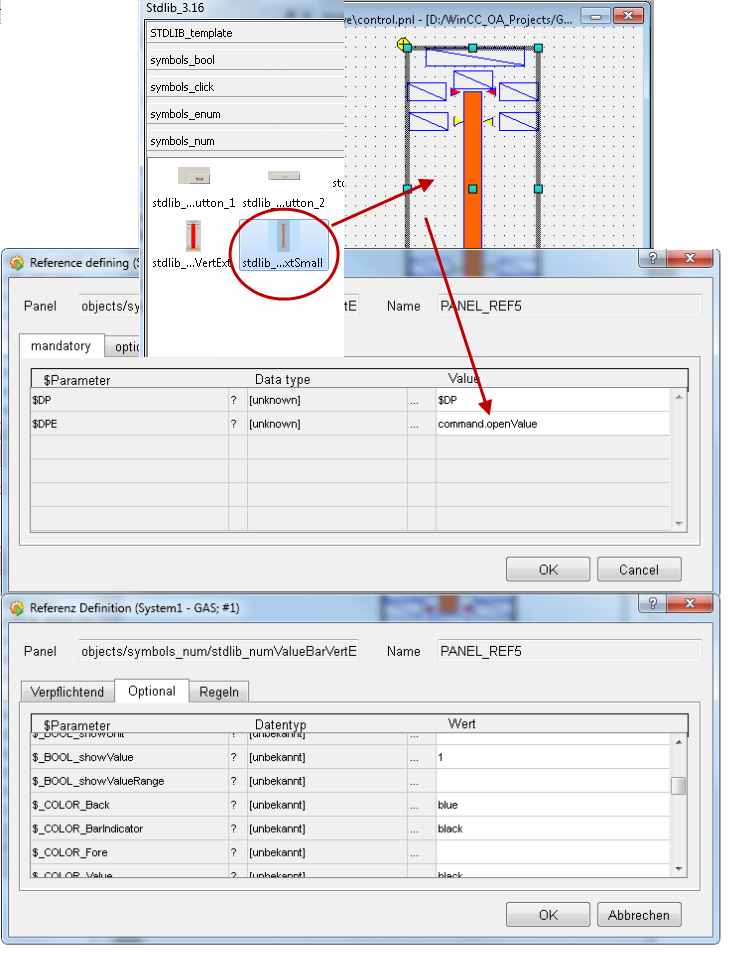Switch to the Regeln tab

pos(219,692)
